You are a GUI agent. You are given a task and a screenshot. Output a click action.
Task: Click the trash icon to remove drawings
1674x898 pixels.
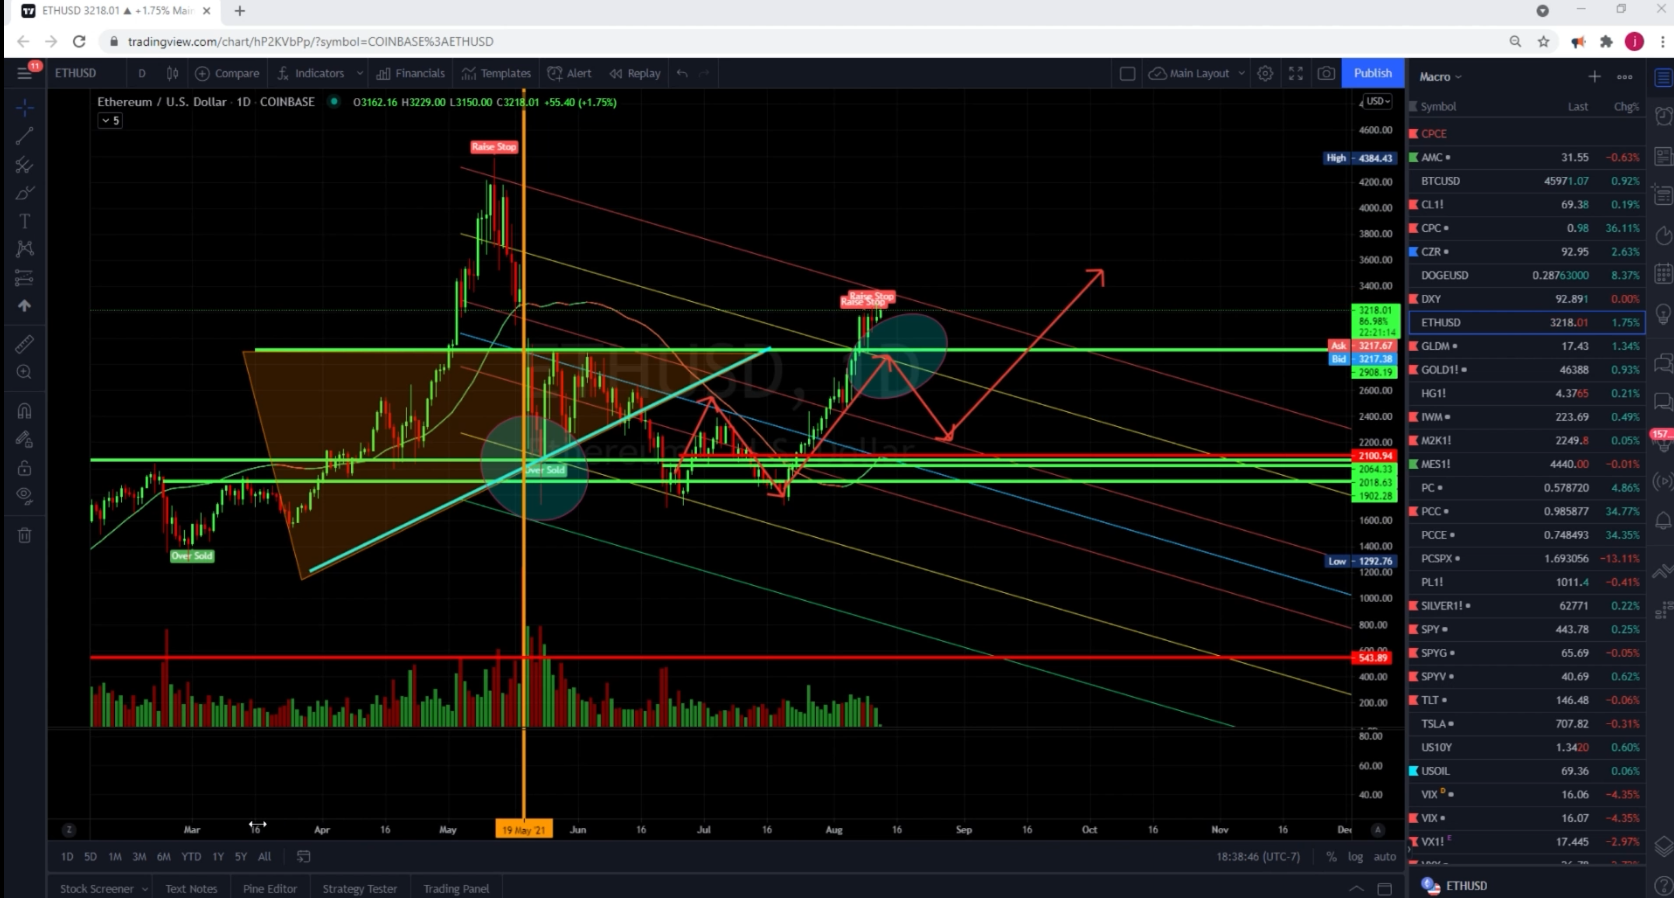[x=25, y=535]
